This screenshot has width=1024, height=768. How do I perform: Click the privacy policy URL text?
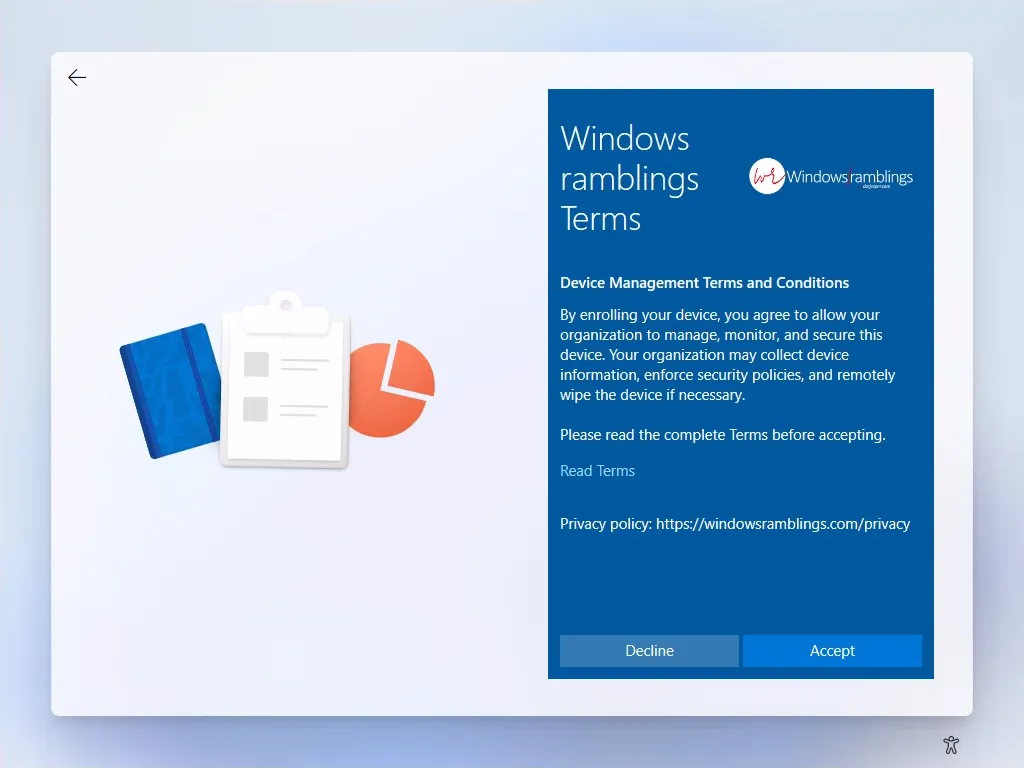click(x=782, y=524)
